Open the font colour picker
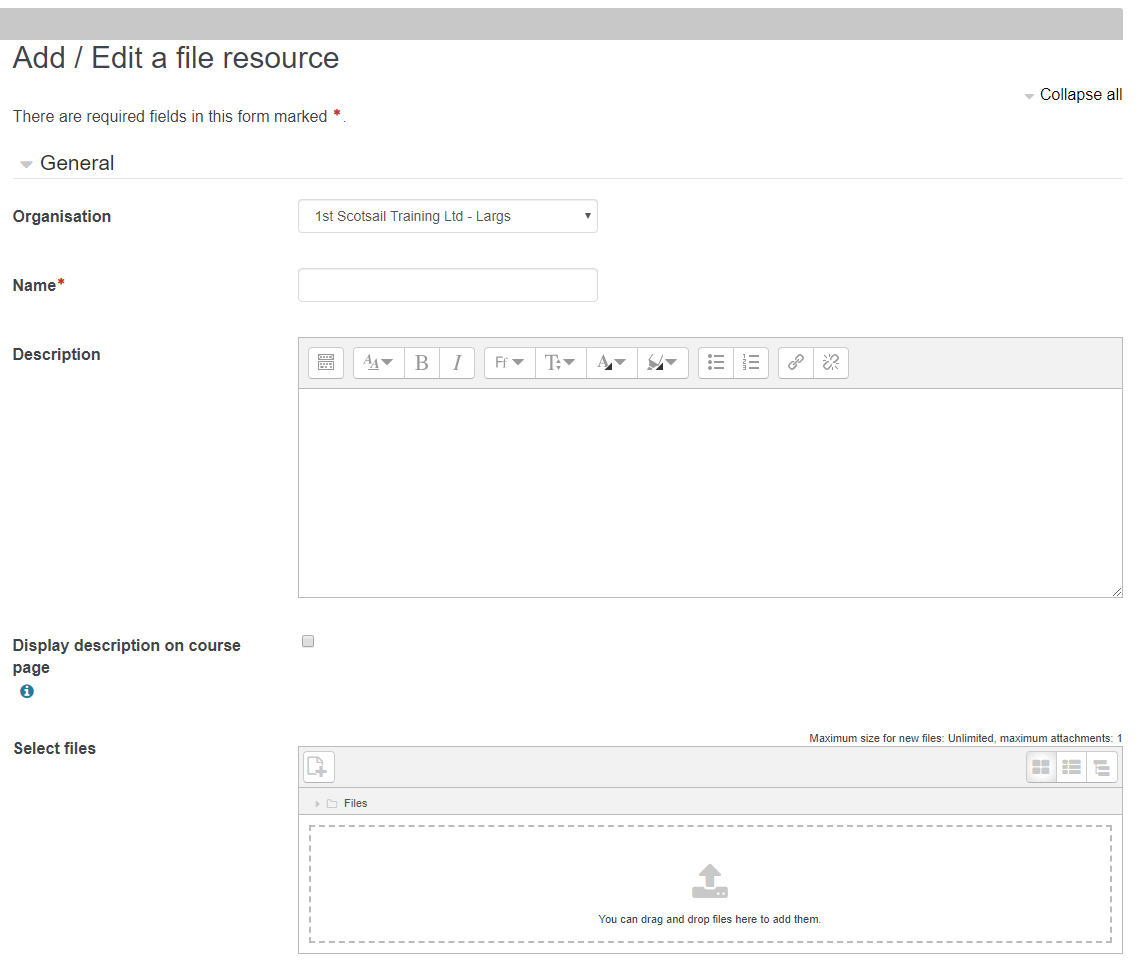Screen dimensions: 1137x968 click(612, 363)
